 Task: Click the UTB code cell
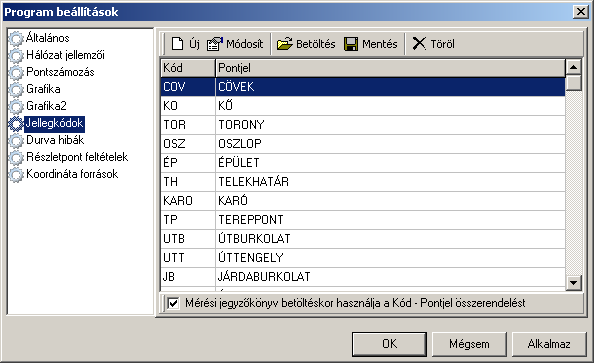pos(188,239)
